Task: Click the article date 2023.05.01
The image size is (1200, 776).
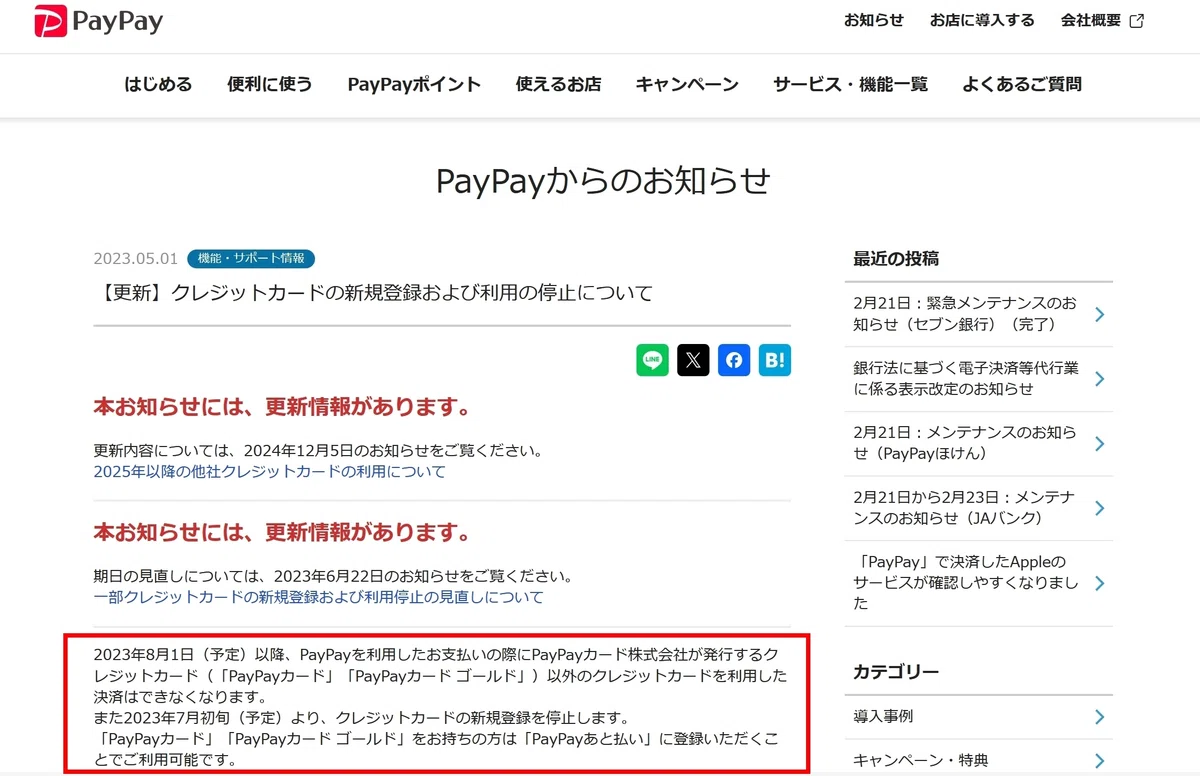Action: coord(136,259)
